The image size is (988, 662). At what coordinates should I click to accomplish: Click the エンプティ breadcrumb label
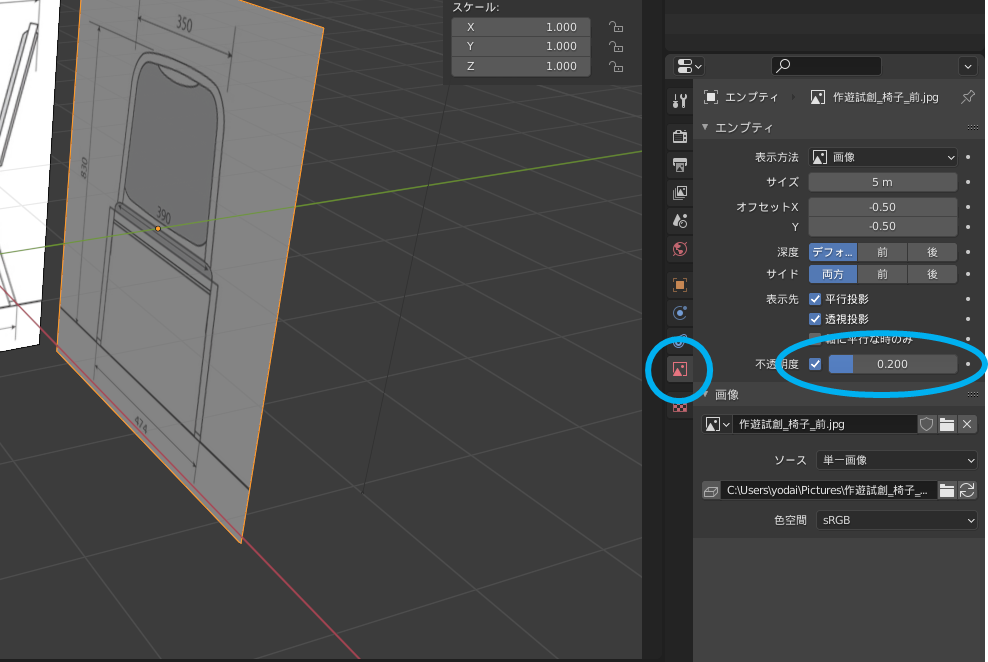tap(751, 97)
